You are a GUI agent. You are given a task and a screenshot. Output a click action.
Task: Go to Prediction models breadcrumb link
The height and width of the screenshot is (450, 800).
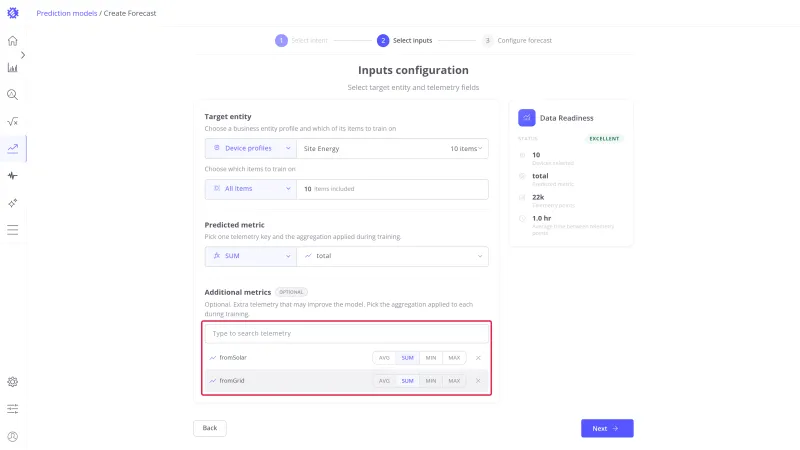click(67, 13)
